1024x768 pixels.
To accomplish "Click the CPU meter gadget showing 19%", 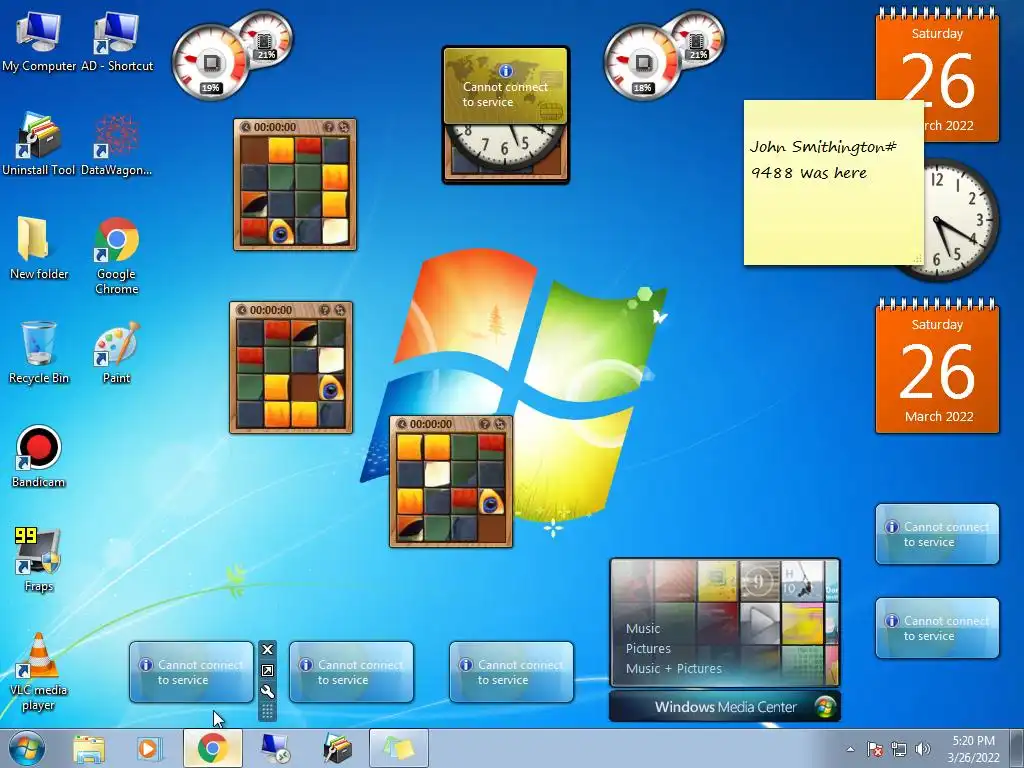I will pos(210,62).
